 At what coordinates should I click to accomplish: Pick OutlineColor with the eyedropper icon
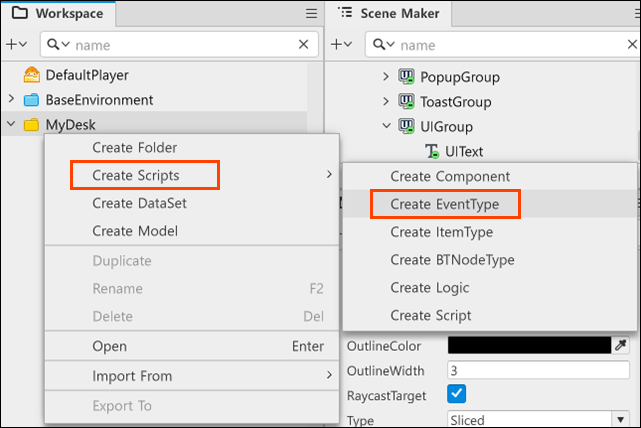[x=621, y=345]
